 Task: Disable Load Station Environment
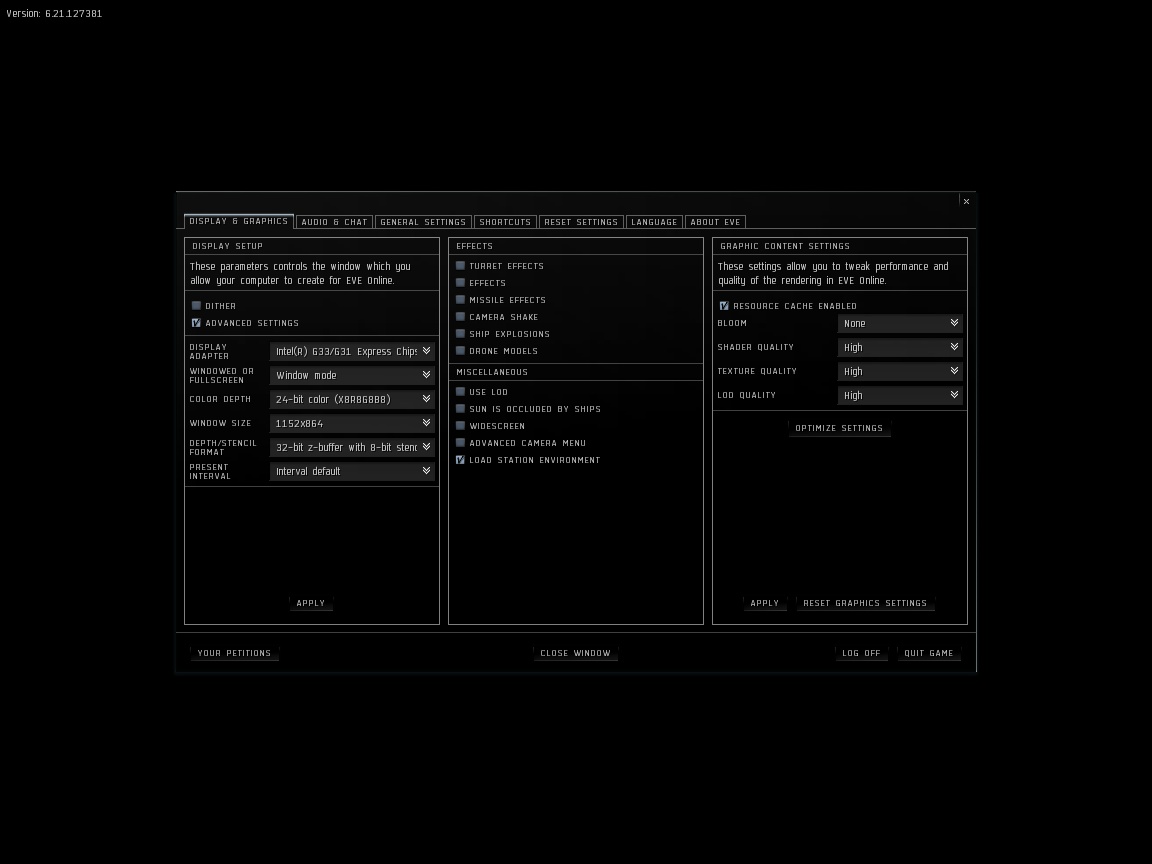click(460, 460)
